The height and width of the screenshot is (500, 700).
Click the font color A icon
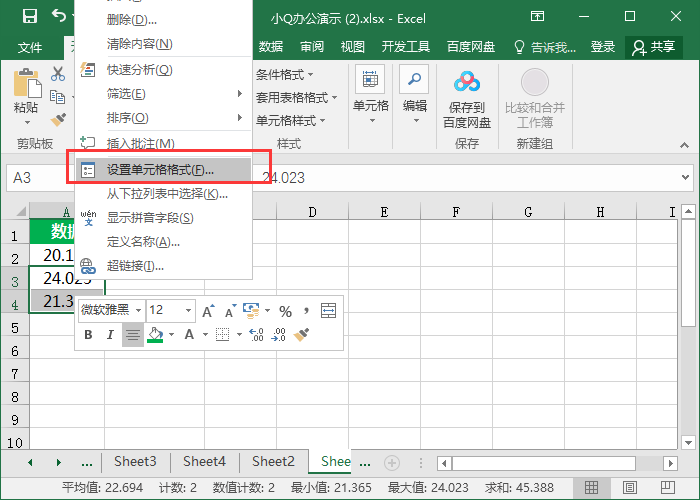(x=189, y=334)
